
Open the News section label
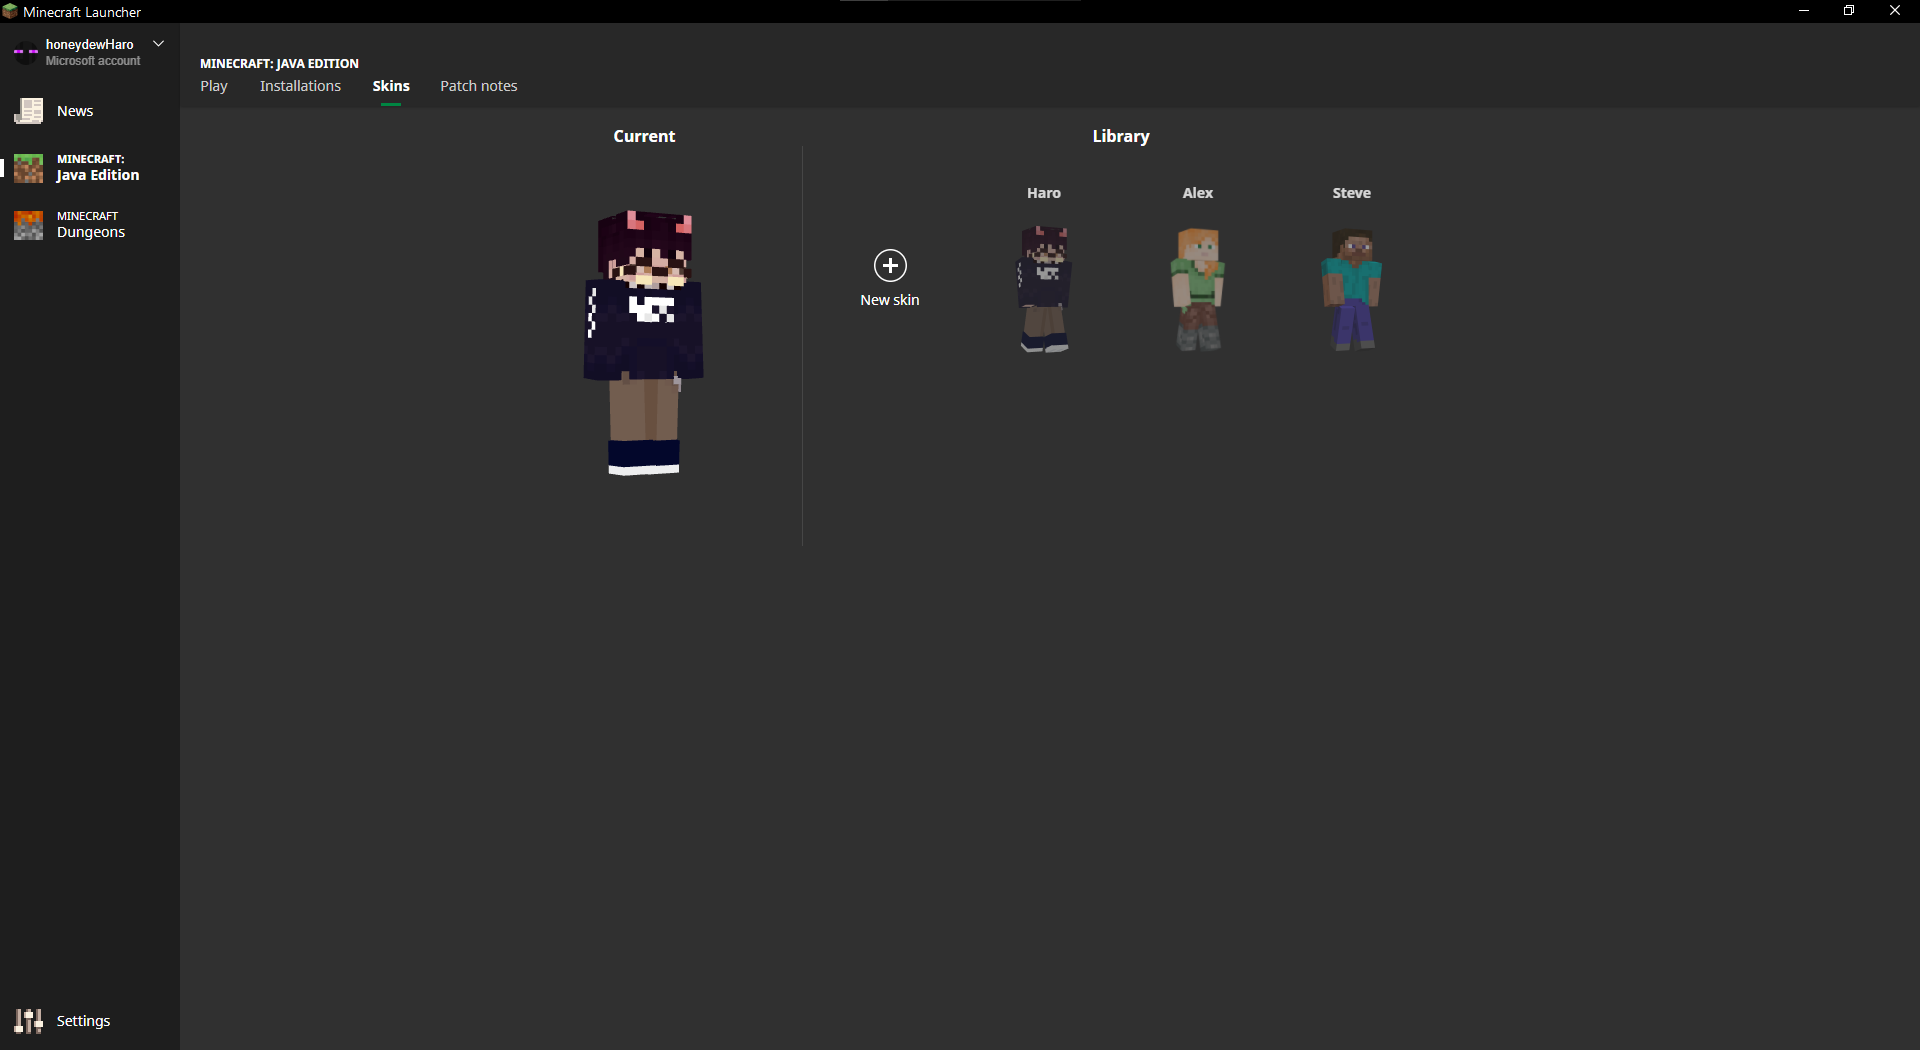75,111
